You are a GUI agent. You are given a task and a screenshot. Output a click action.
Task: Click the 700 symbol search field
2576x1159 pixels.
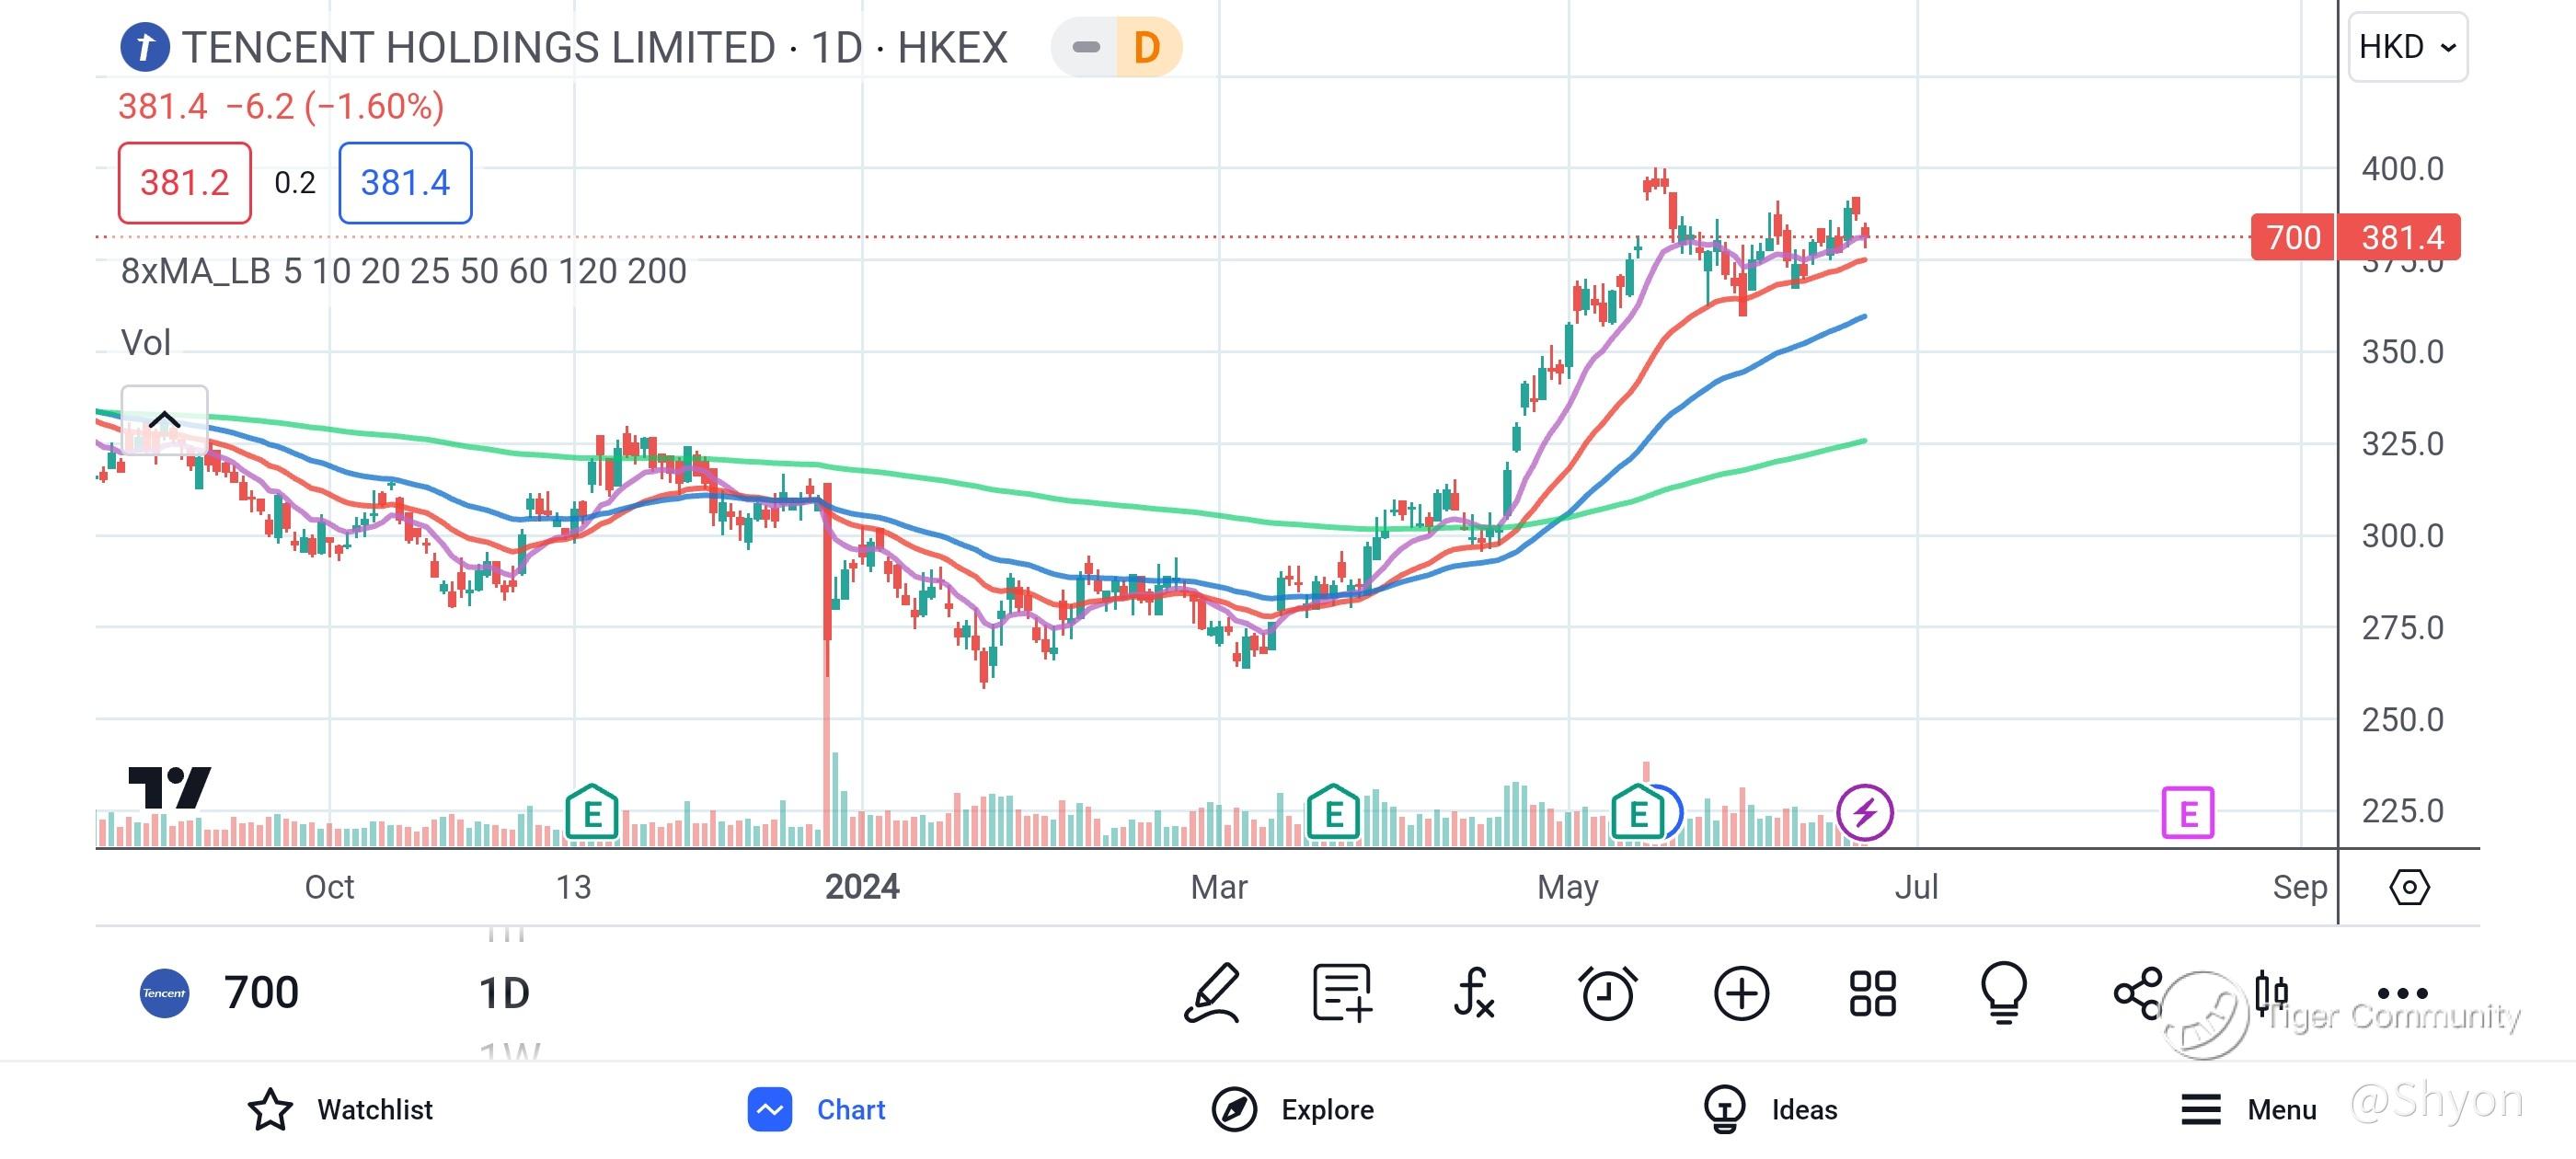tap(260, 993)
